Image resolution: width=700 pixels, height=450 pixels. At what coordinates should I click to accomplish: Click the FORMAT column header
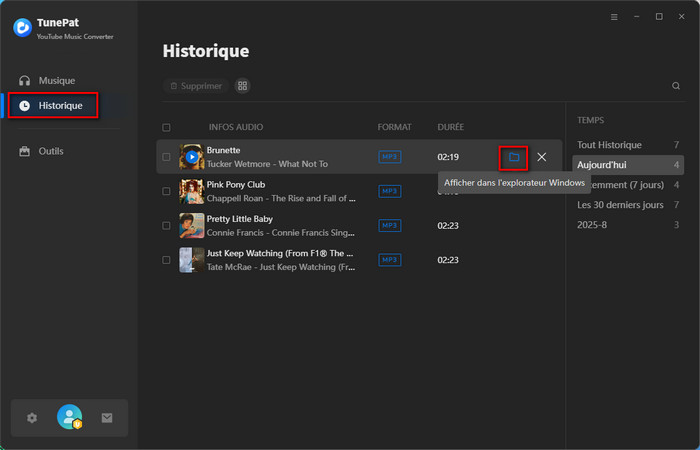point(395,127)
